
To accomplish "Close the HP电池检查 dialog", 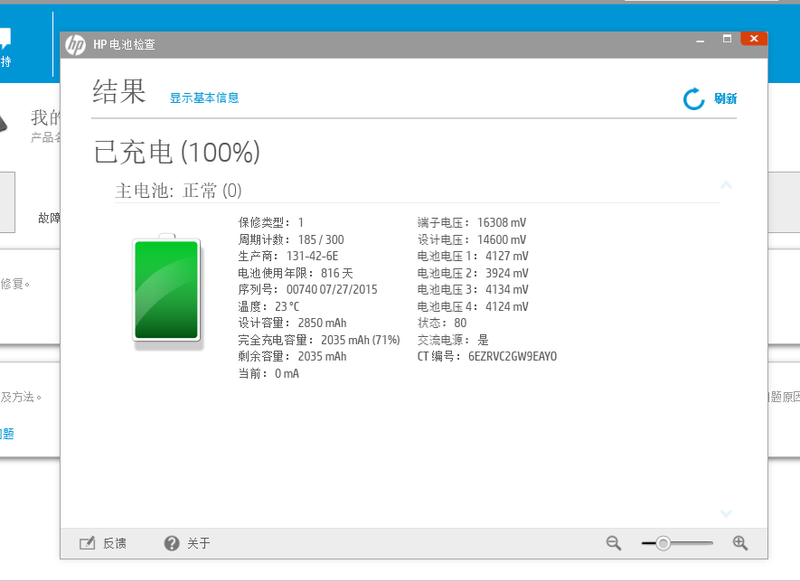I will coord(753,39).
